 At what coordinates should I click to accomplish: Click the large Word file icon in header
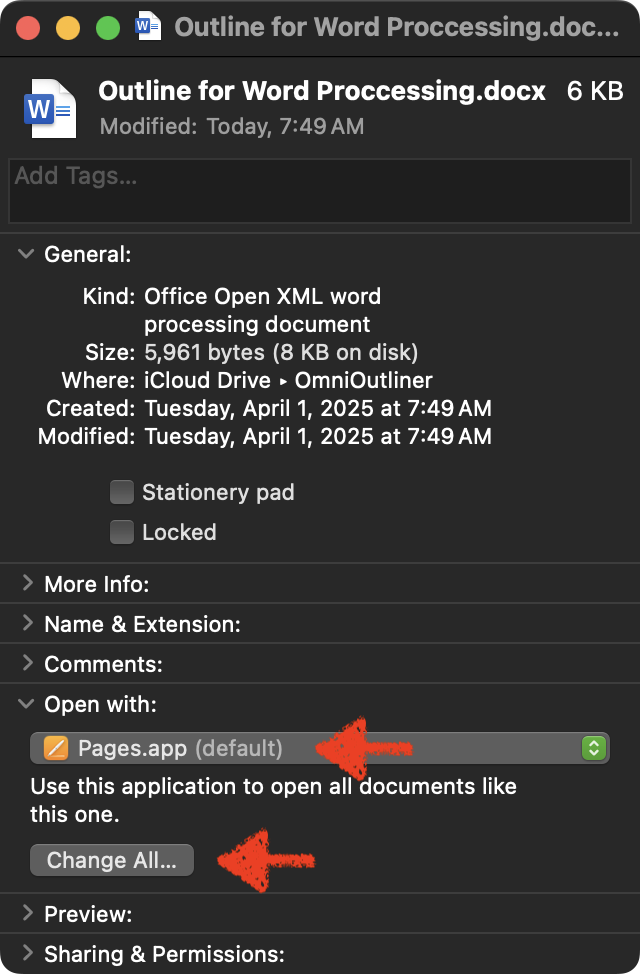pyautogui.click(x=49, y=107)
